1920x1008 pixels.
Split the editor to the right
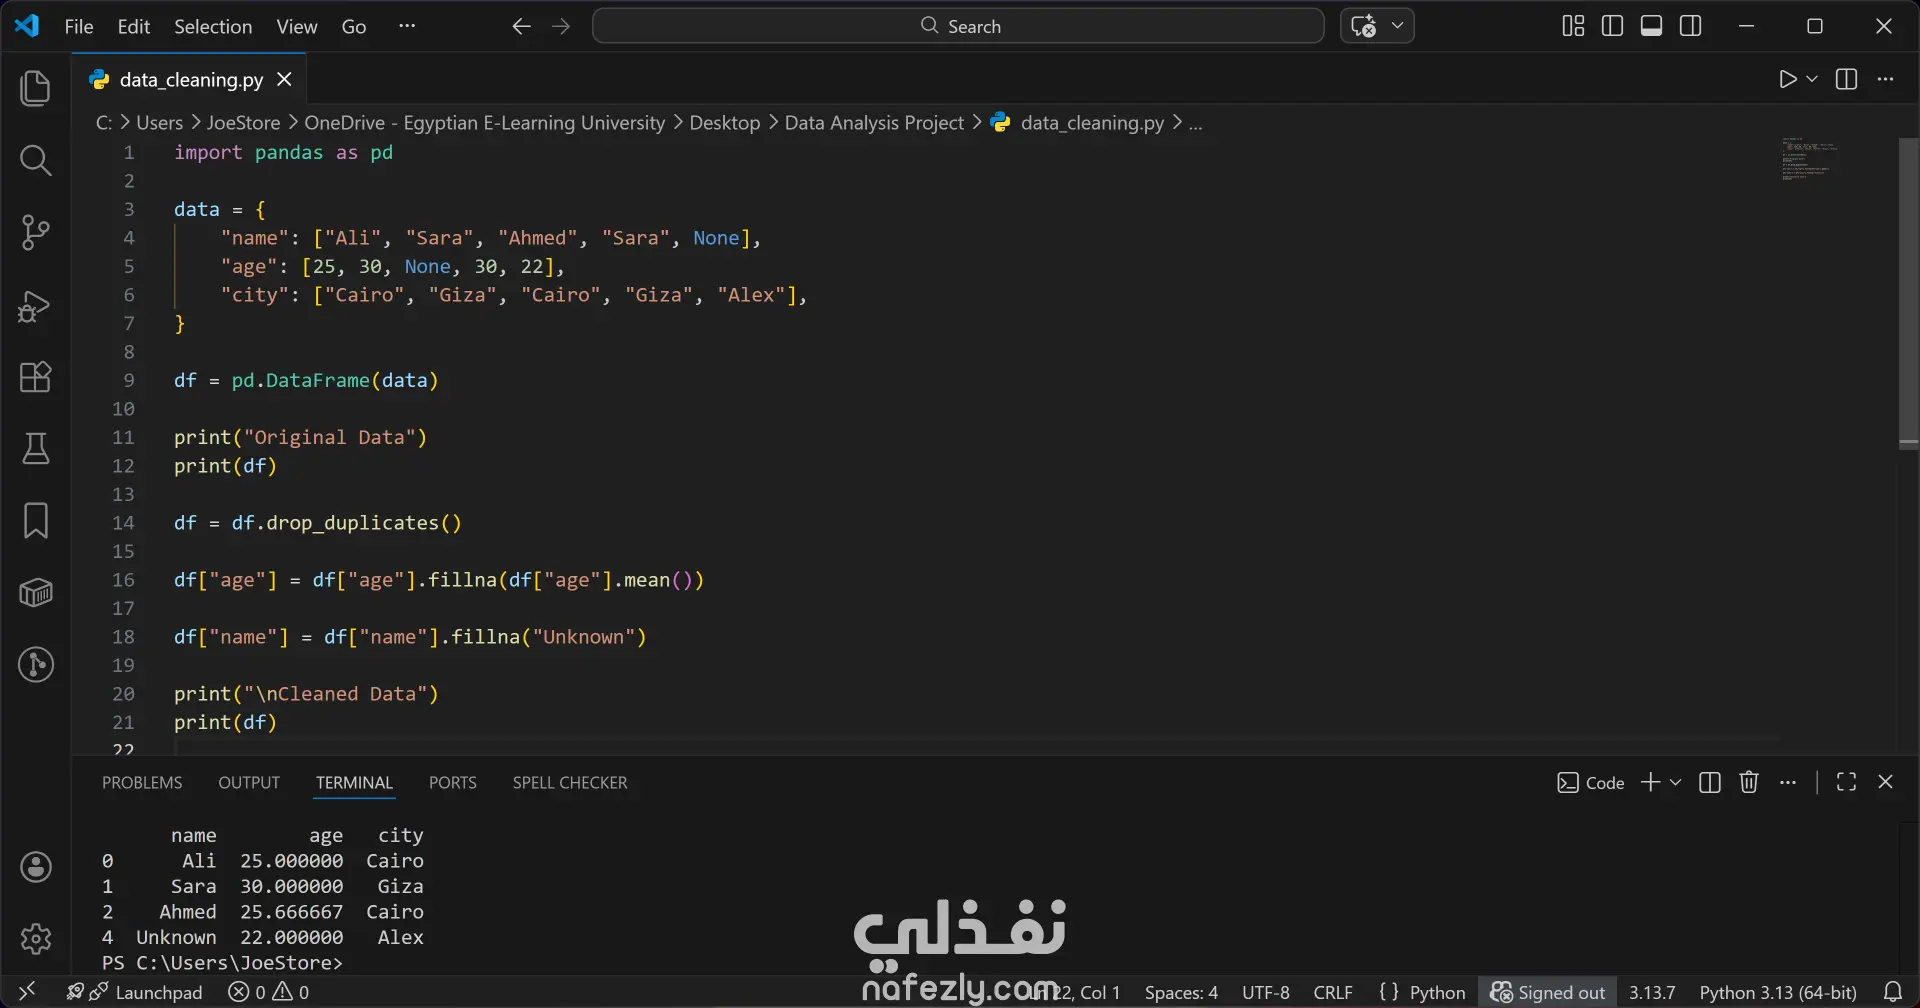point(1847,79)
